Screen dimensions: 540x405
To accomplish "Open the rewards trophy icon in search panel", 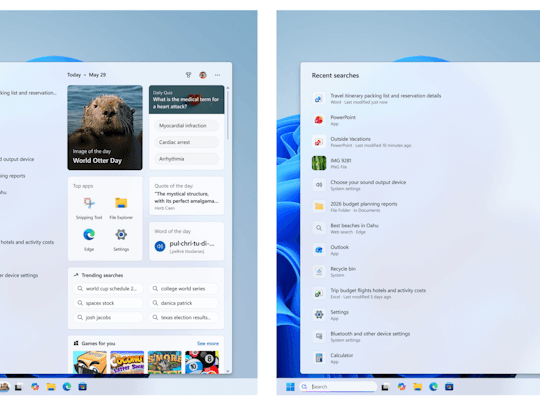I will click(188, 75).
